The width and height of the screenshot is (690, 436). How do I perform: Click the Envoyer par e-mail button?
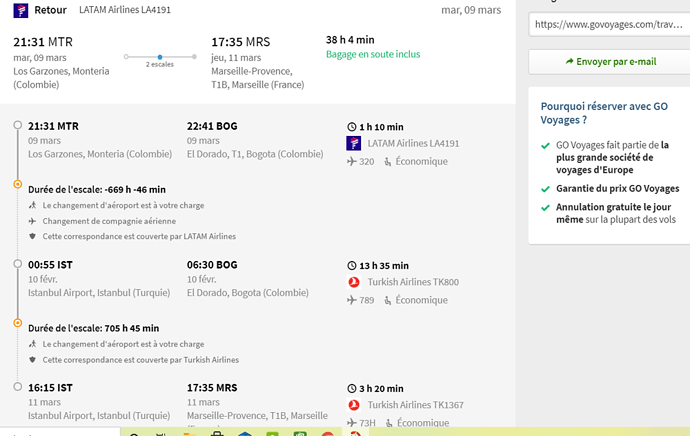coord(609,62)
